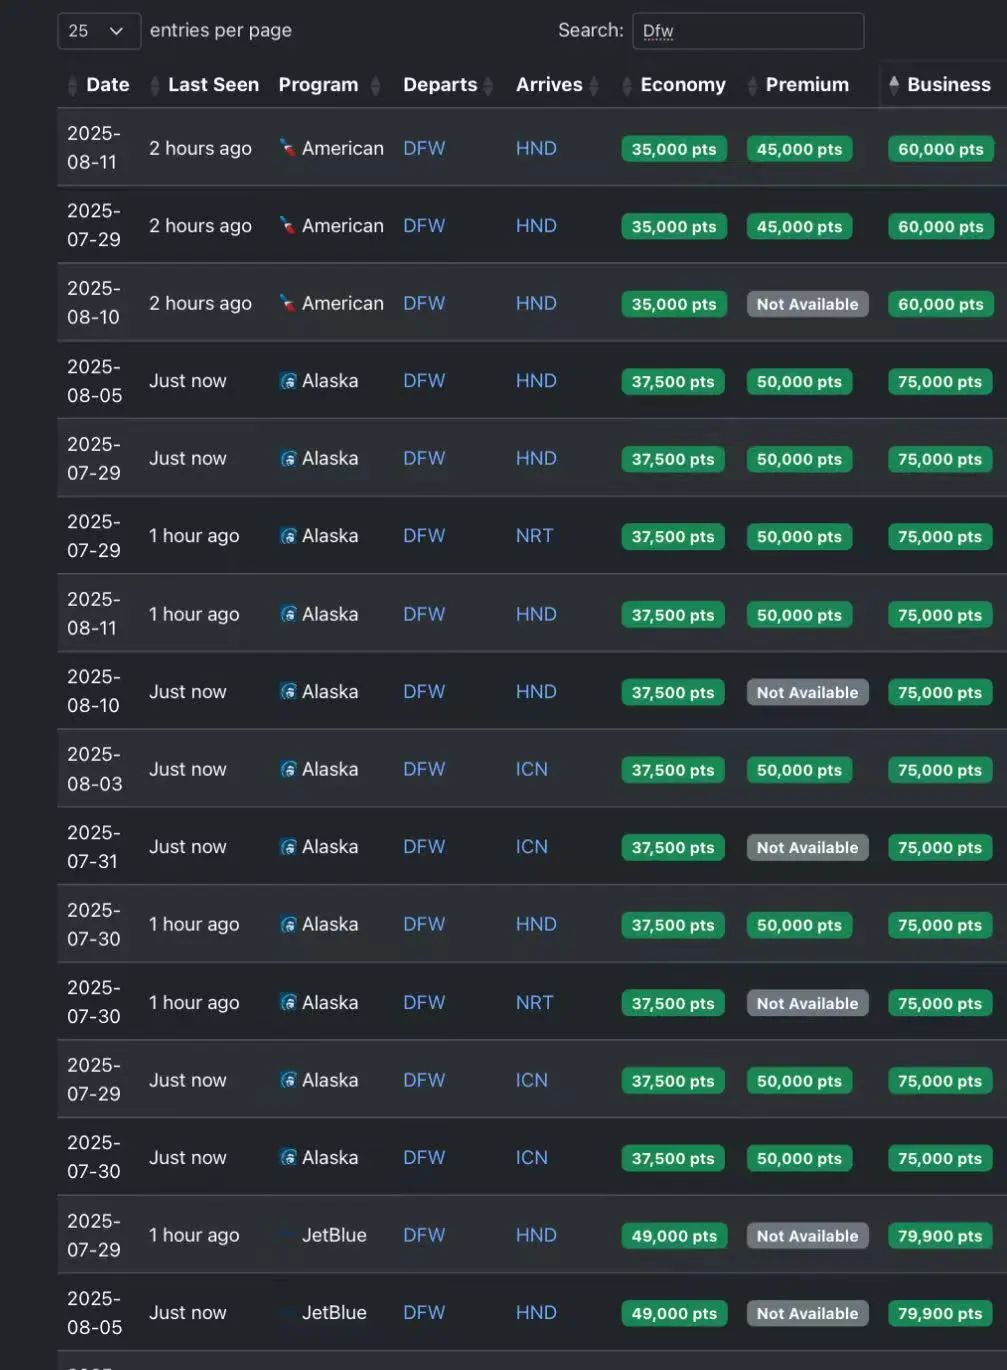Open the NRT link on 2025-07-29 row
This screenshot has width=1007, height=1370.
pyautogui.click(x=534, y=536)
